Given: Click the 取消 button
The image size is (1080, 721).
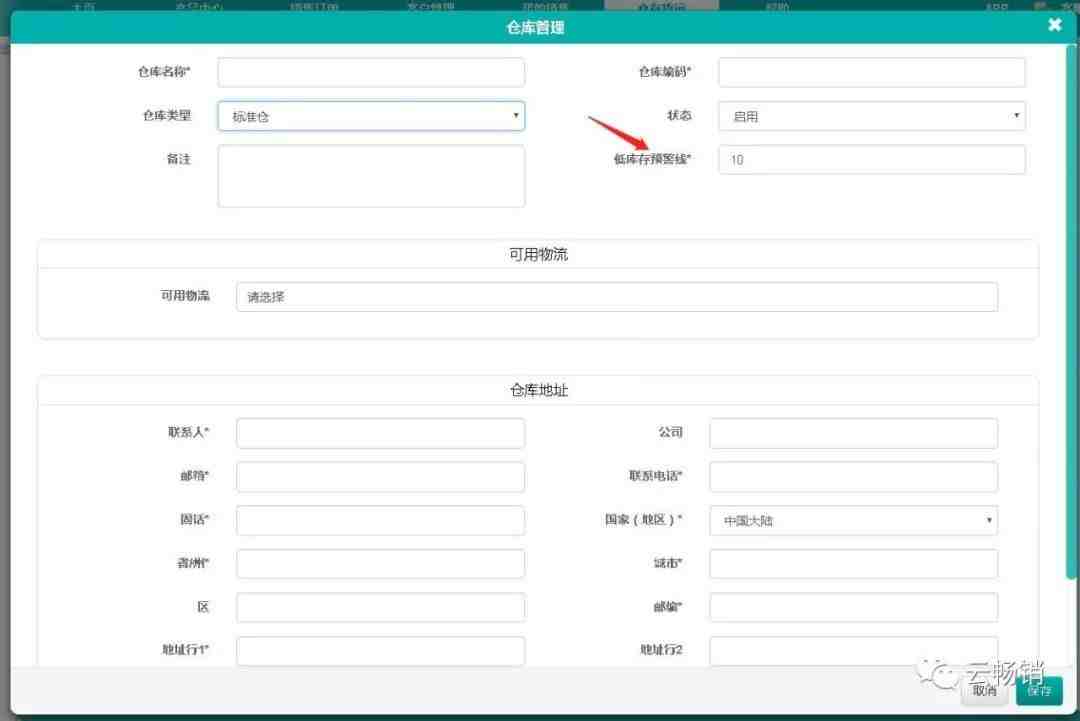Looking at the screenshot, I should pyautogui.click(x=984, y=691).
